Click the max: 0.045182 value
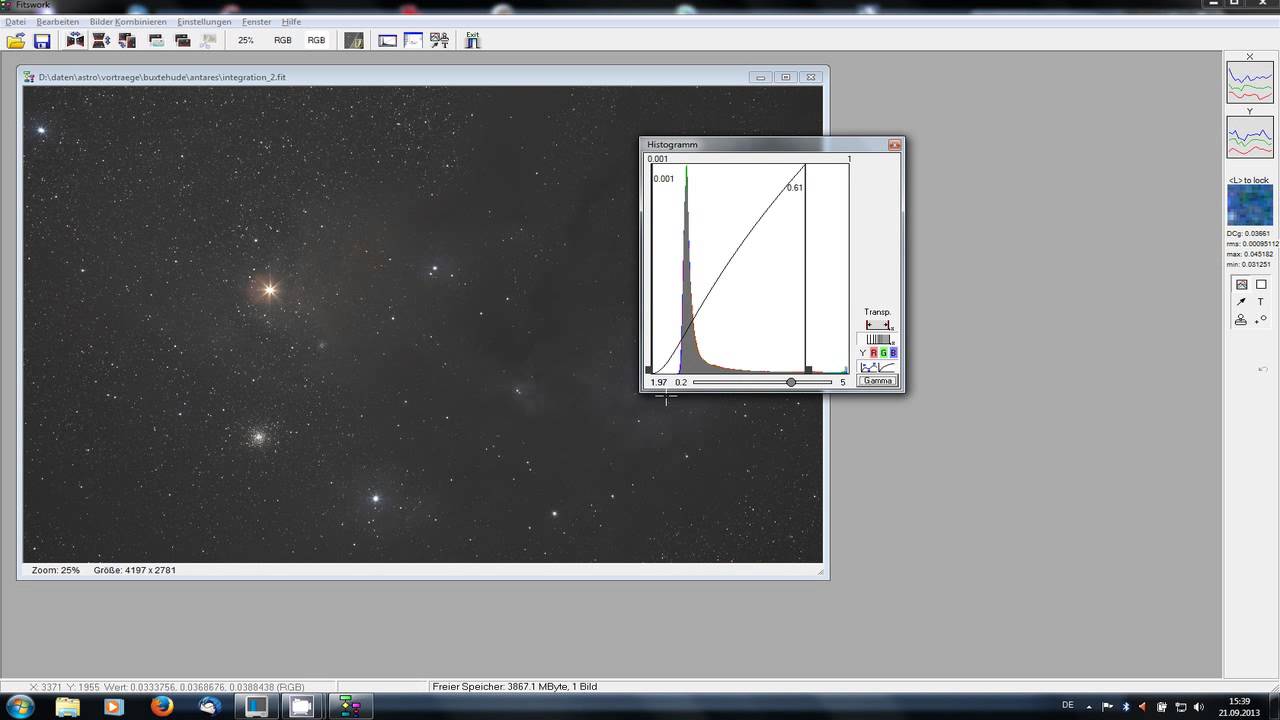Image resolution: width=1280 pixels, height=720 pixels. tap(1251, 254)
